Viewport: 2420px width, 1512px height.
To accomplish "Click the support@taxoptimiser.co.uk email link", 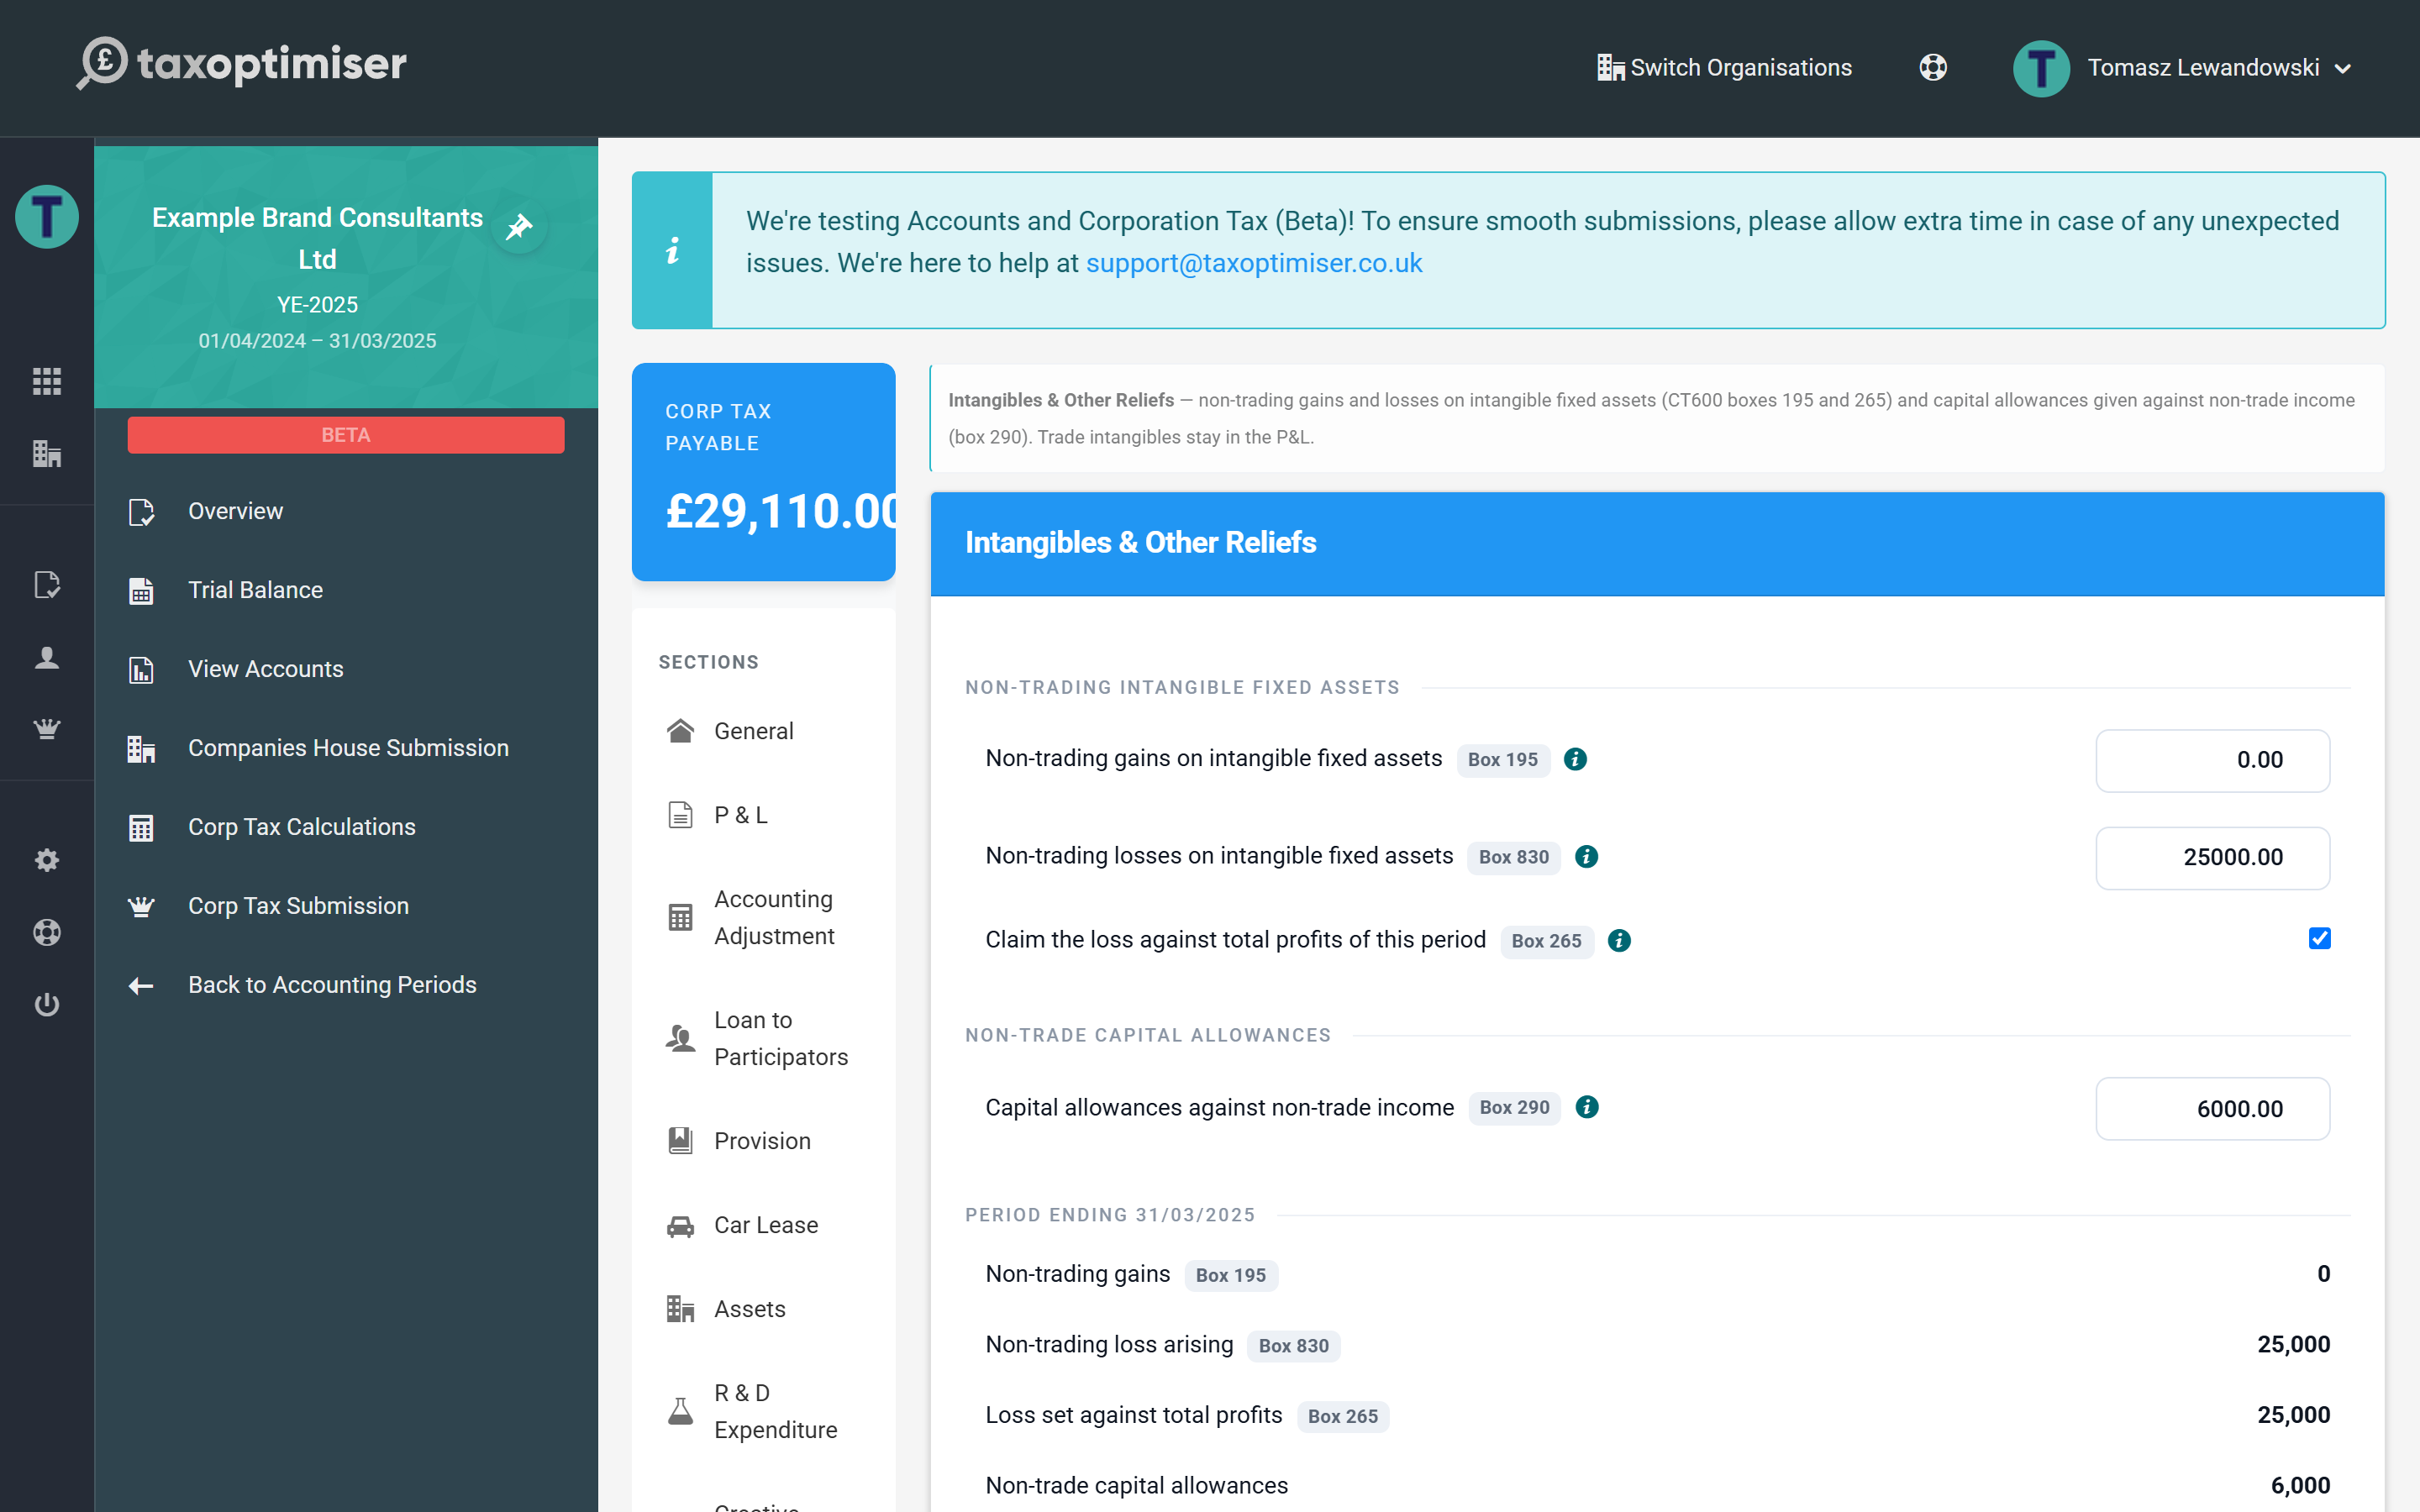I will tap(1254, 263).
